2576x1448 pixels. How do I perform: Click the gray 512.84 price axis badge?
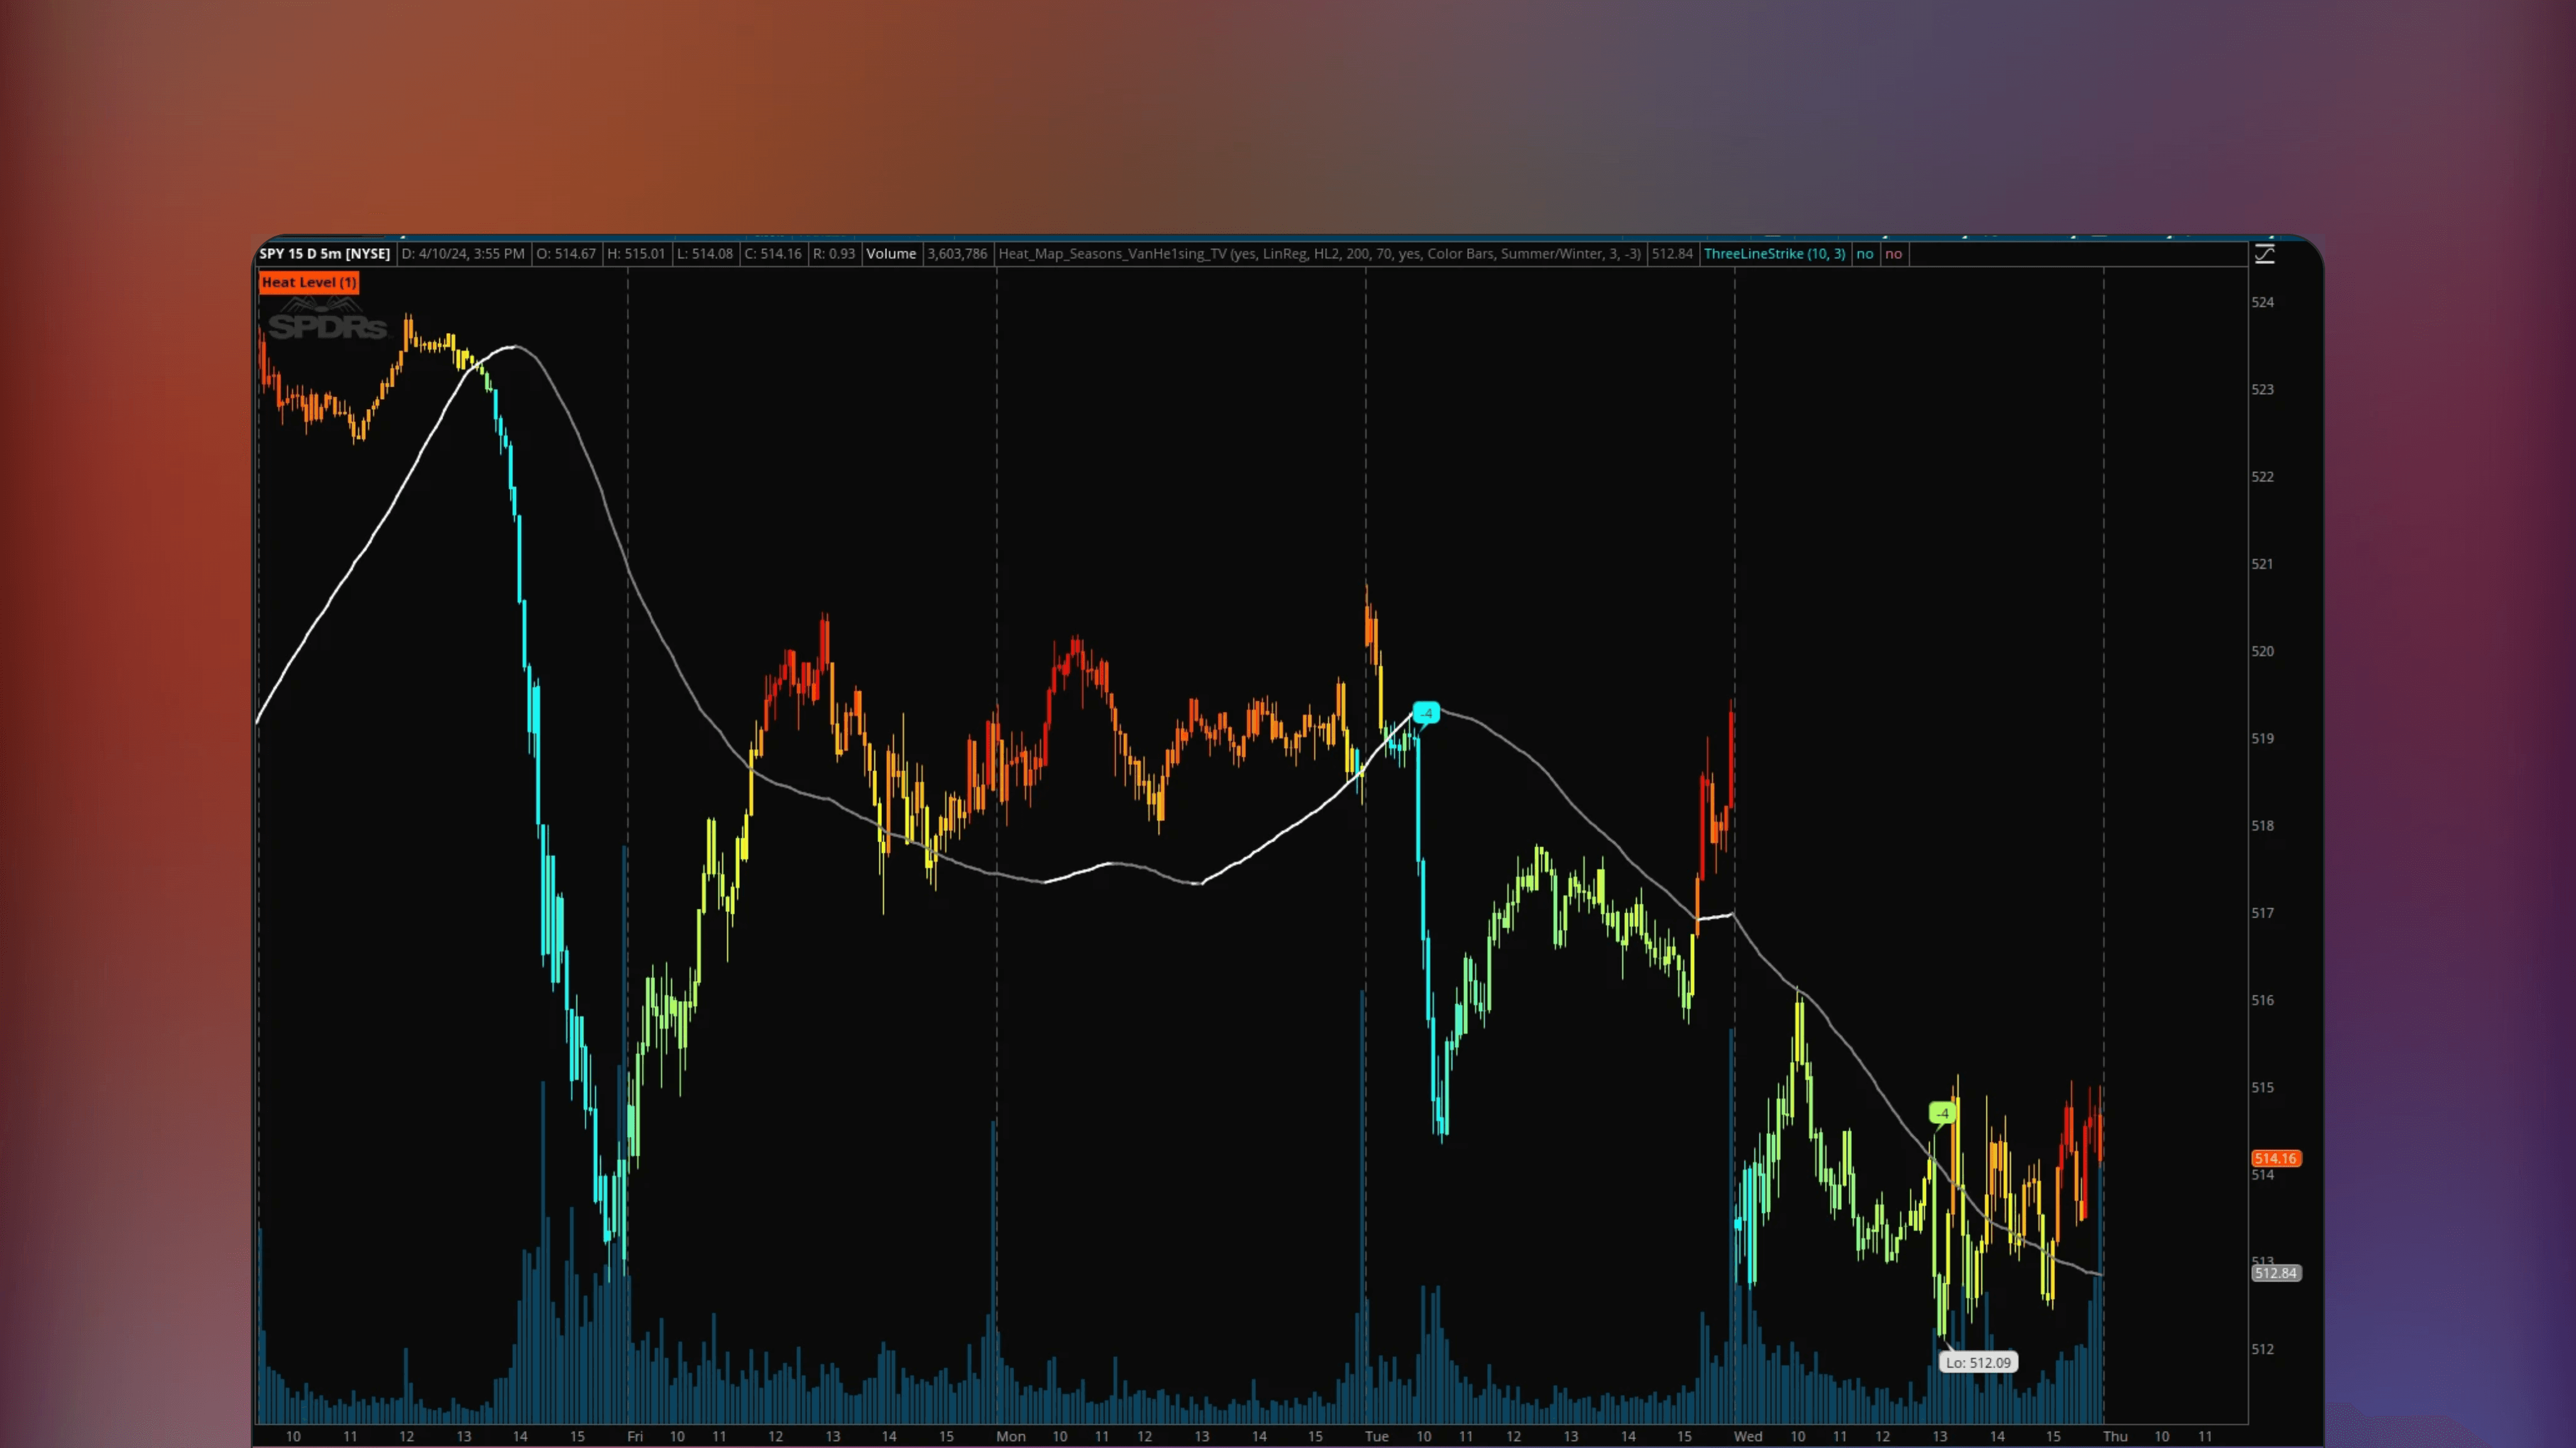click(x=2276, y=1272)
